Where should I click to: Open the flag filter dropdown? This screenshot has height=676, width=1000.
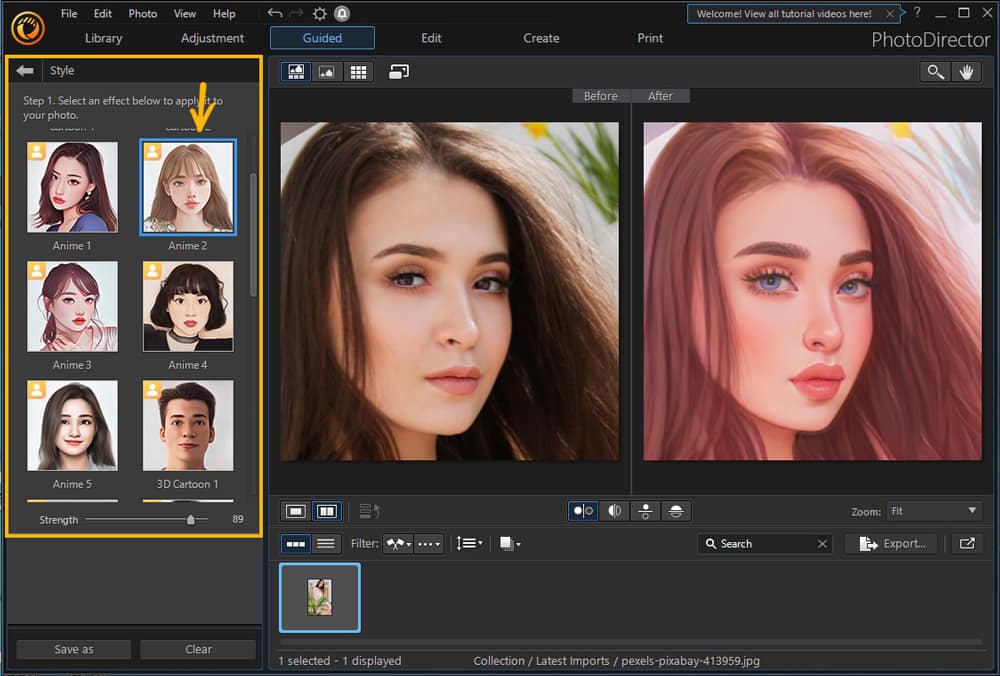398,543
